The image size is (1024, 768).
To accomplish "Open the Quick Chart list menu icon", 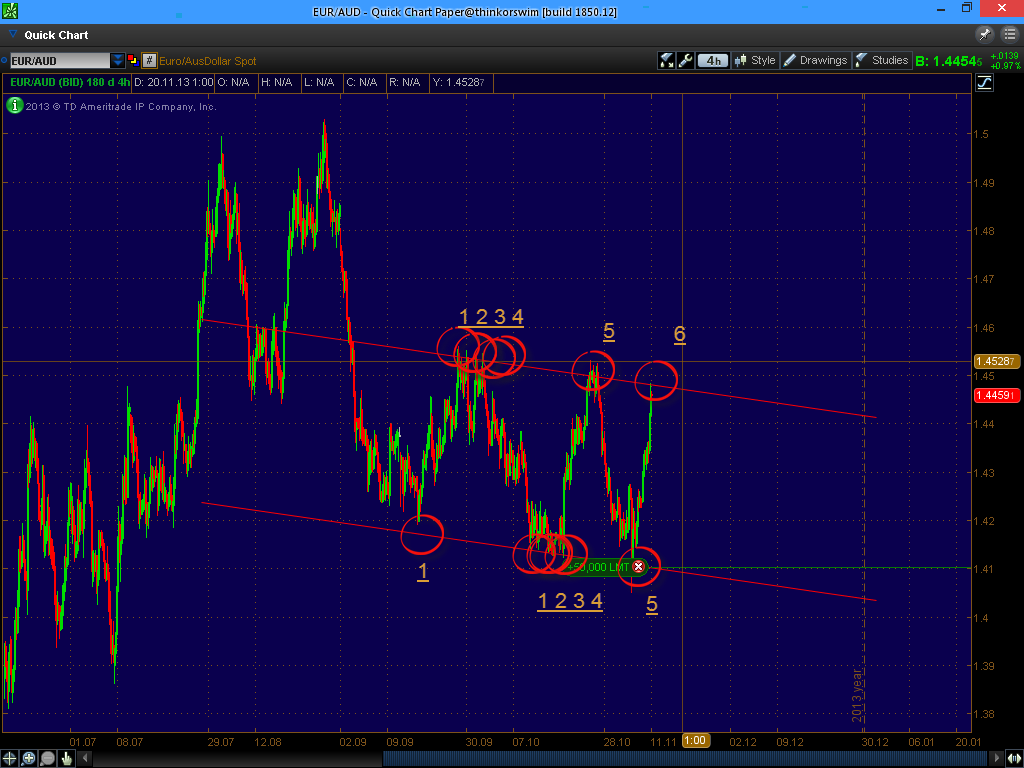I will (x=1010, y=34).
